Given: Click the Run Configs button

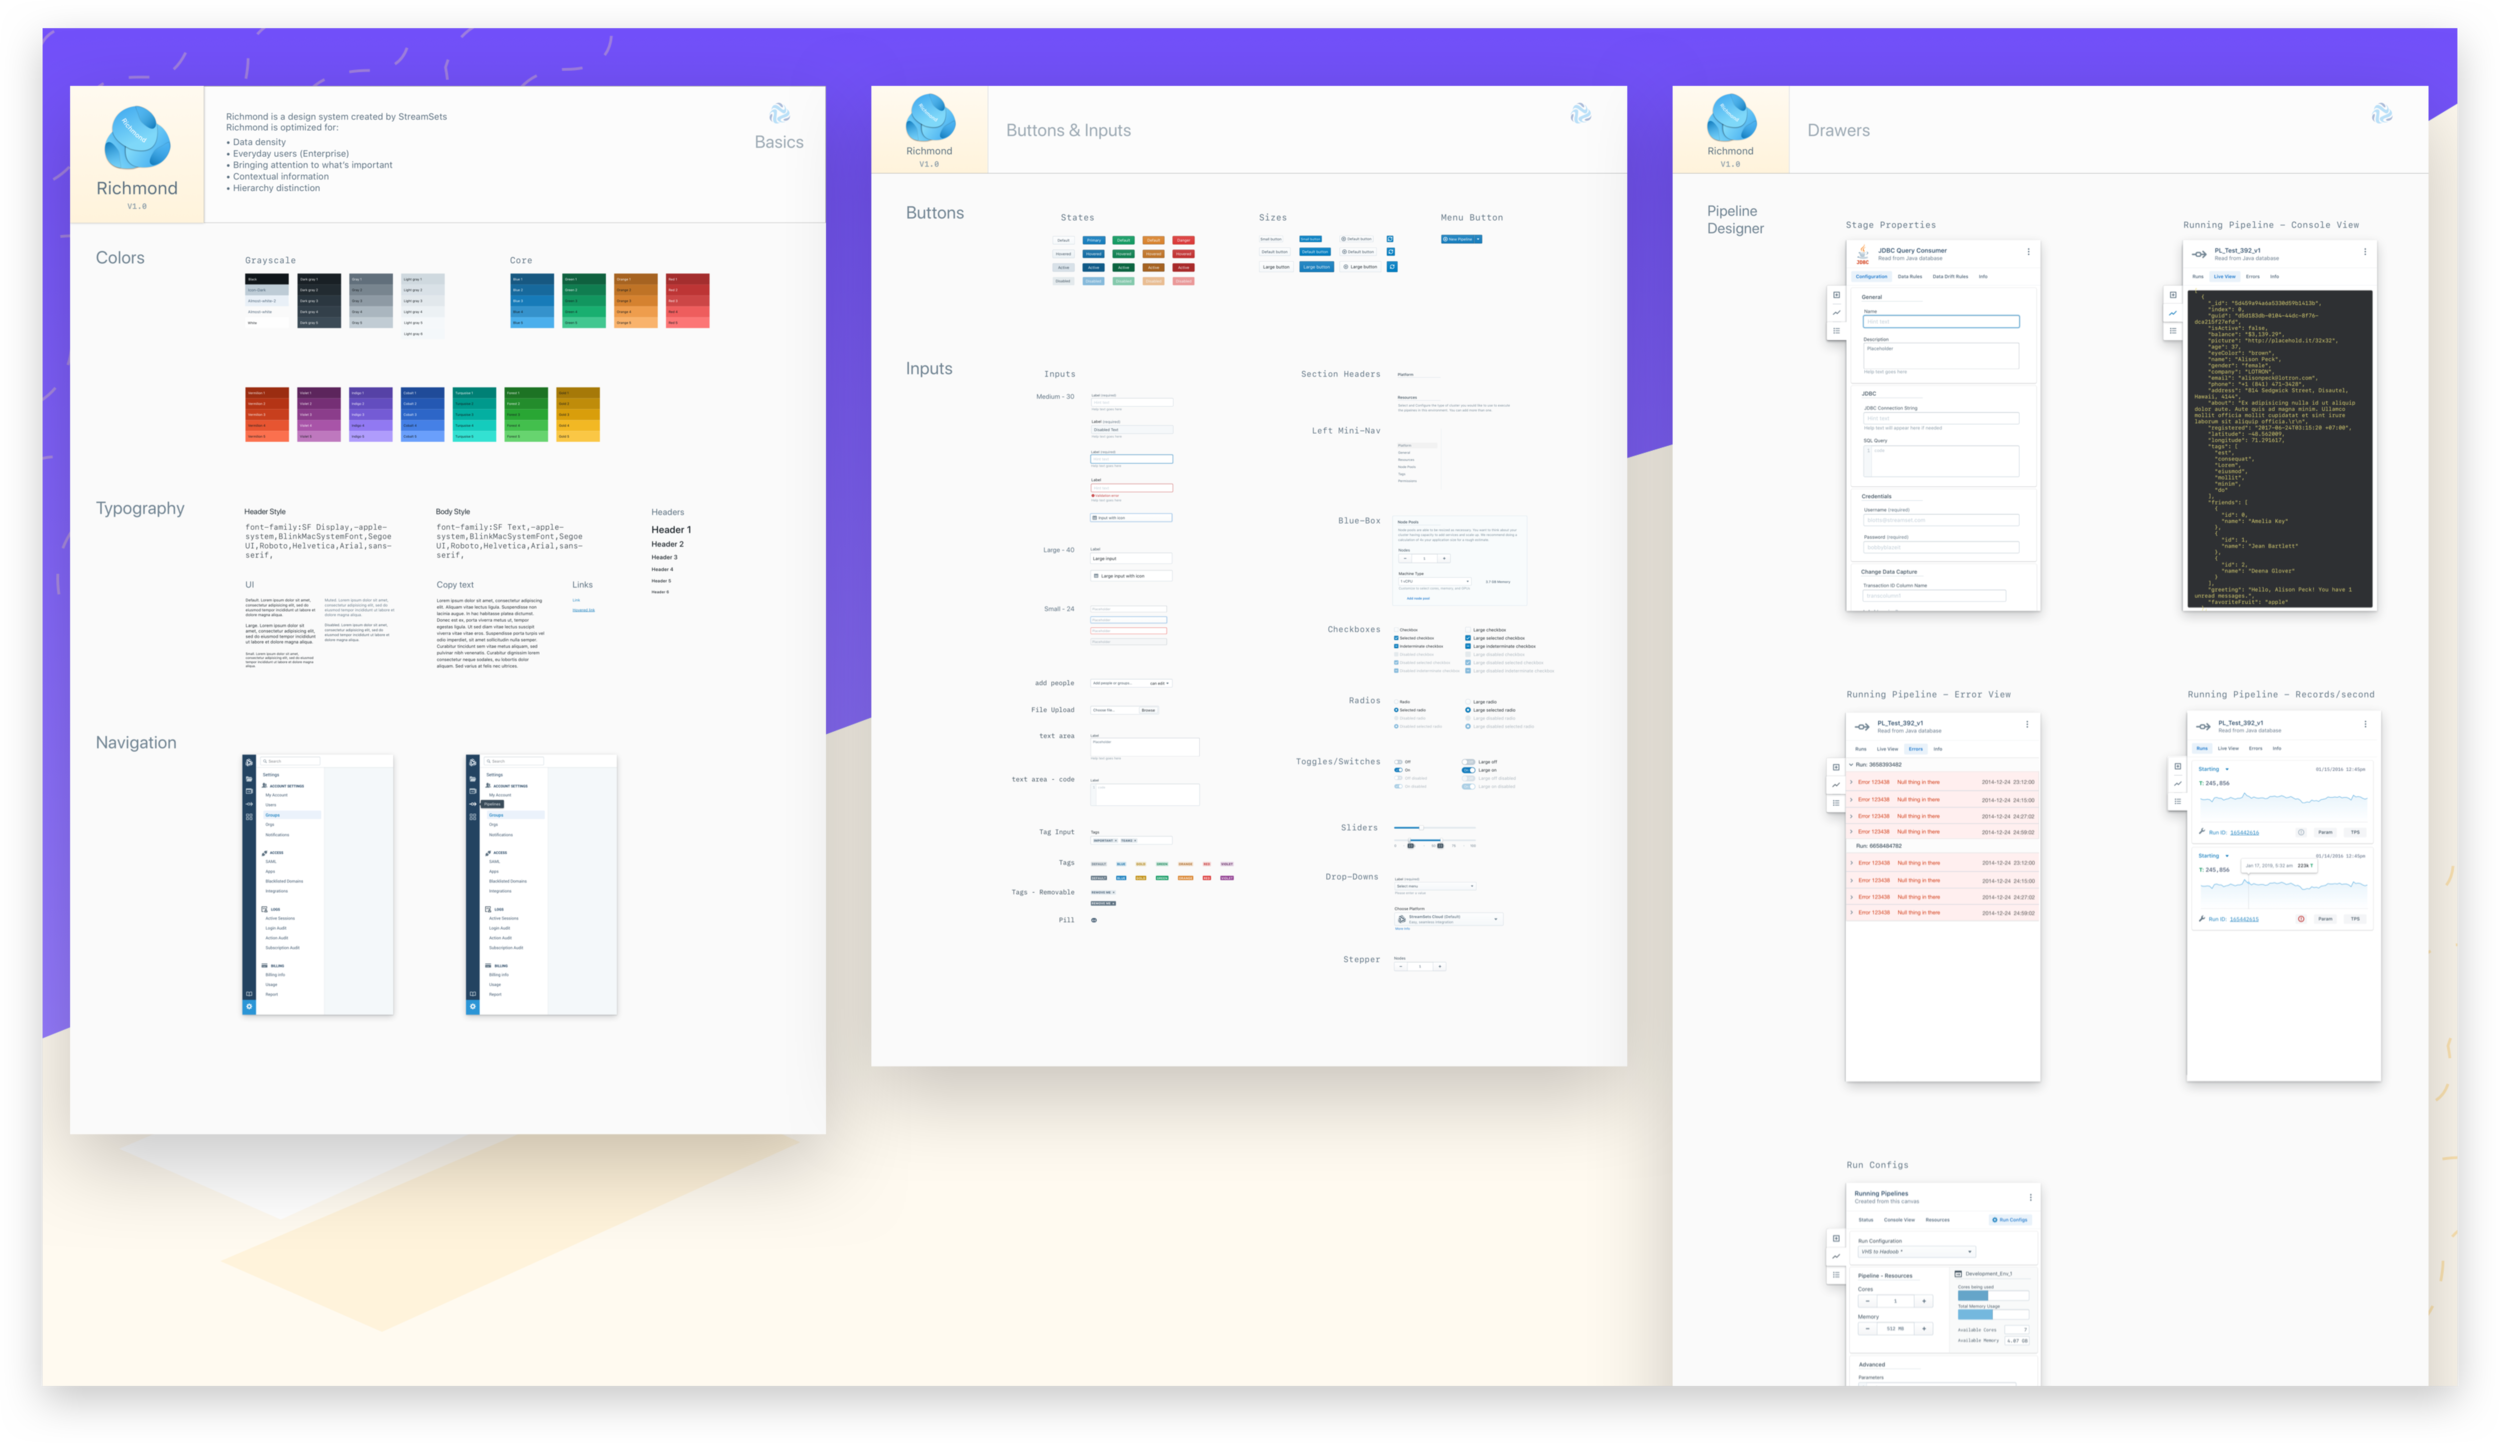Looking at the screenshot, I should 2010,1220.
